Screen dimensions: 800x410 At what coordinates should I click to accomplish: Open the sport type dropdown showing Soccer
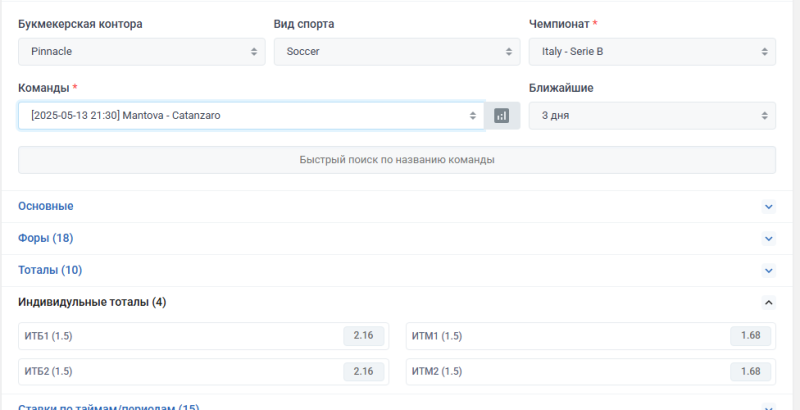pos(397,52)
